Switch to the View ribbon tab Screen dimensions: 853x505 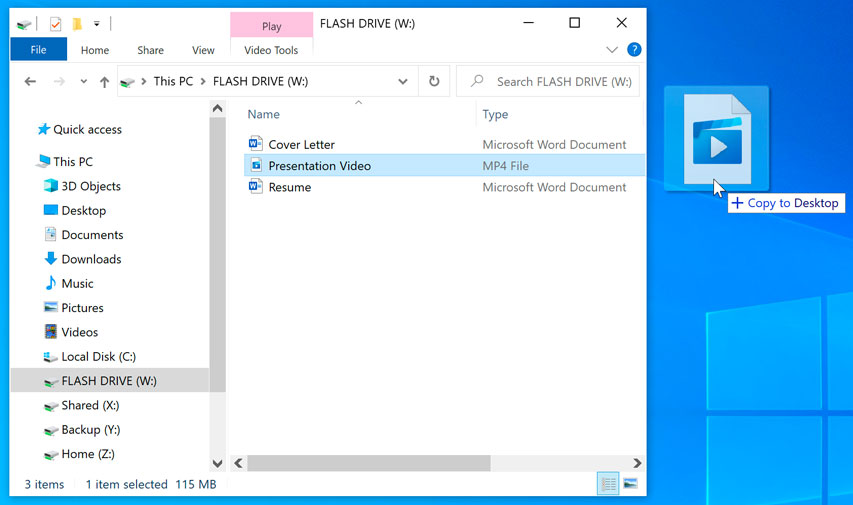tap(203, 50)
